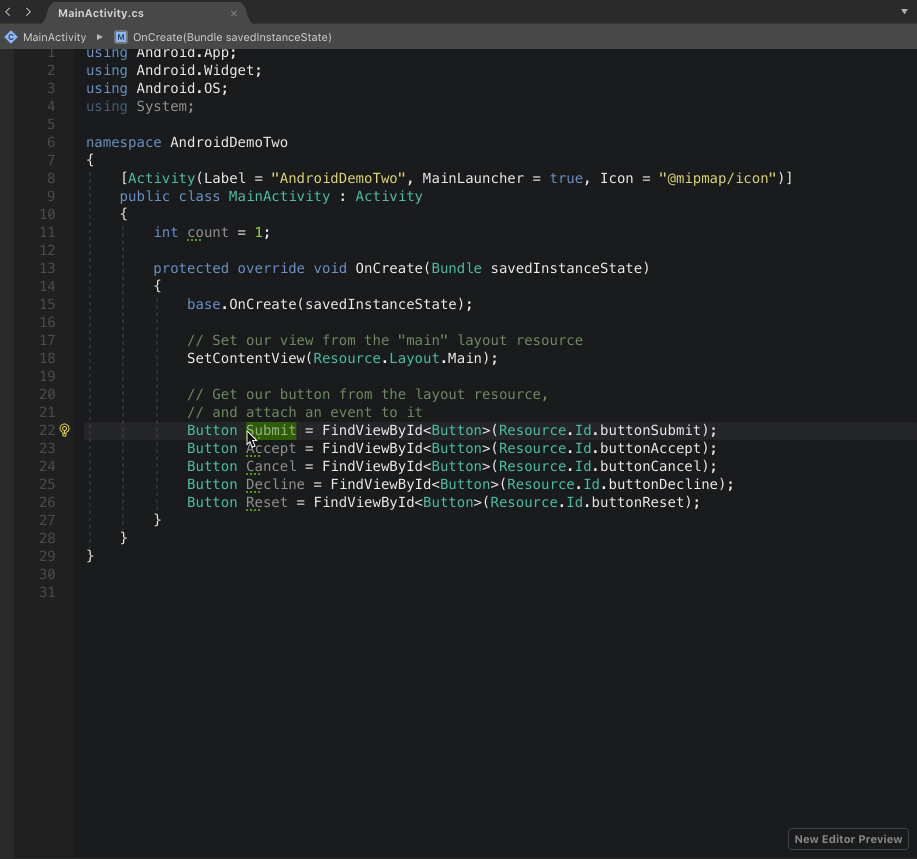Open the tab list dropdown arrow
This screenshot has width=917, height=859.
[904, 12]
